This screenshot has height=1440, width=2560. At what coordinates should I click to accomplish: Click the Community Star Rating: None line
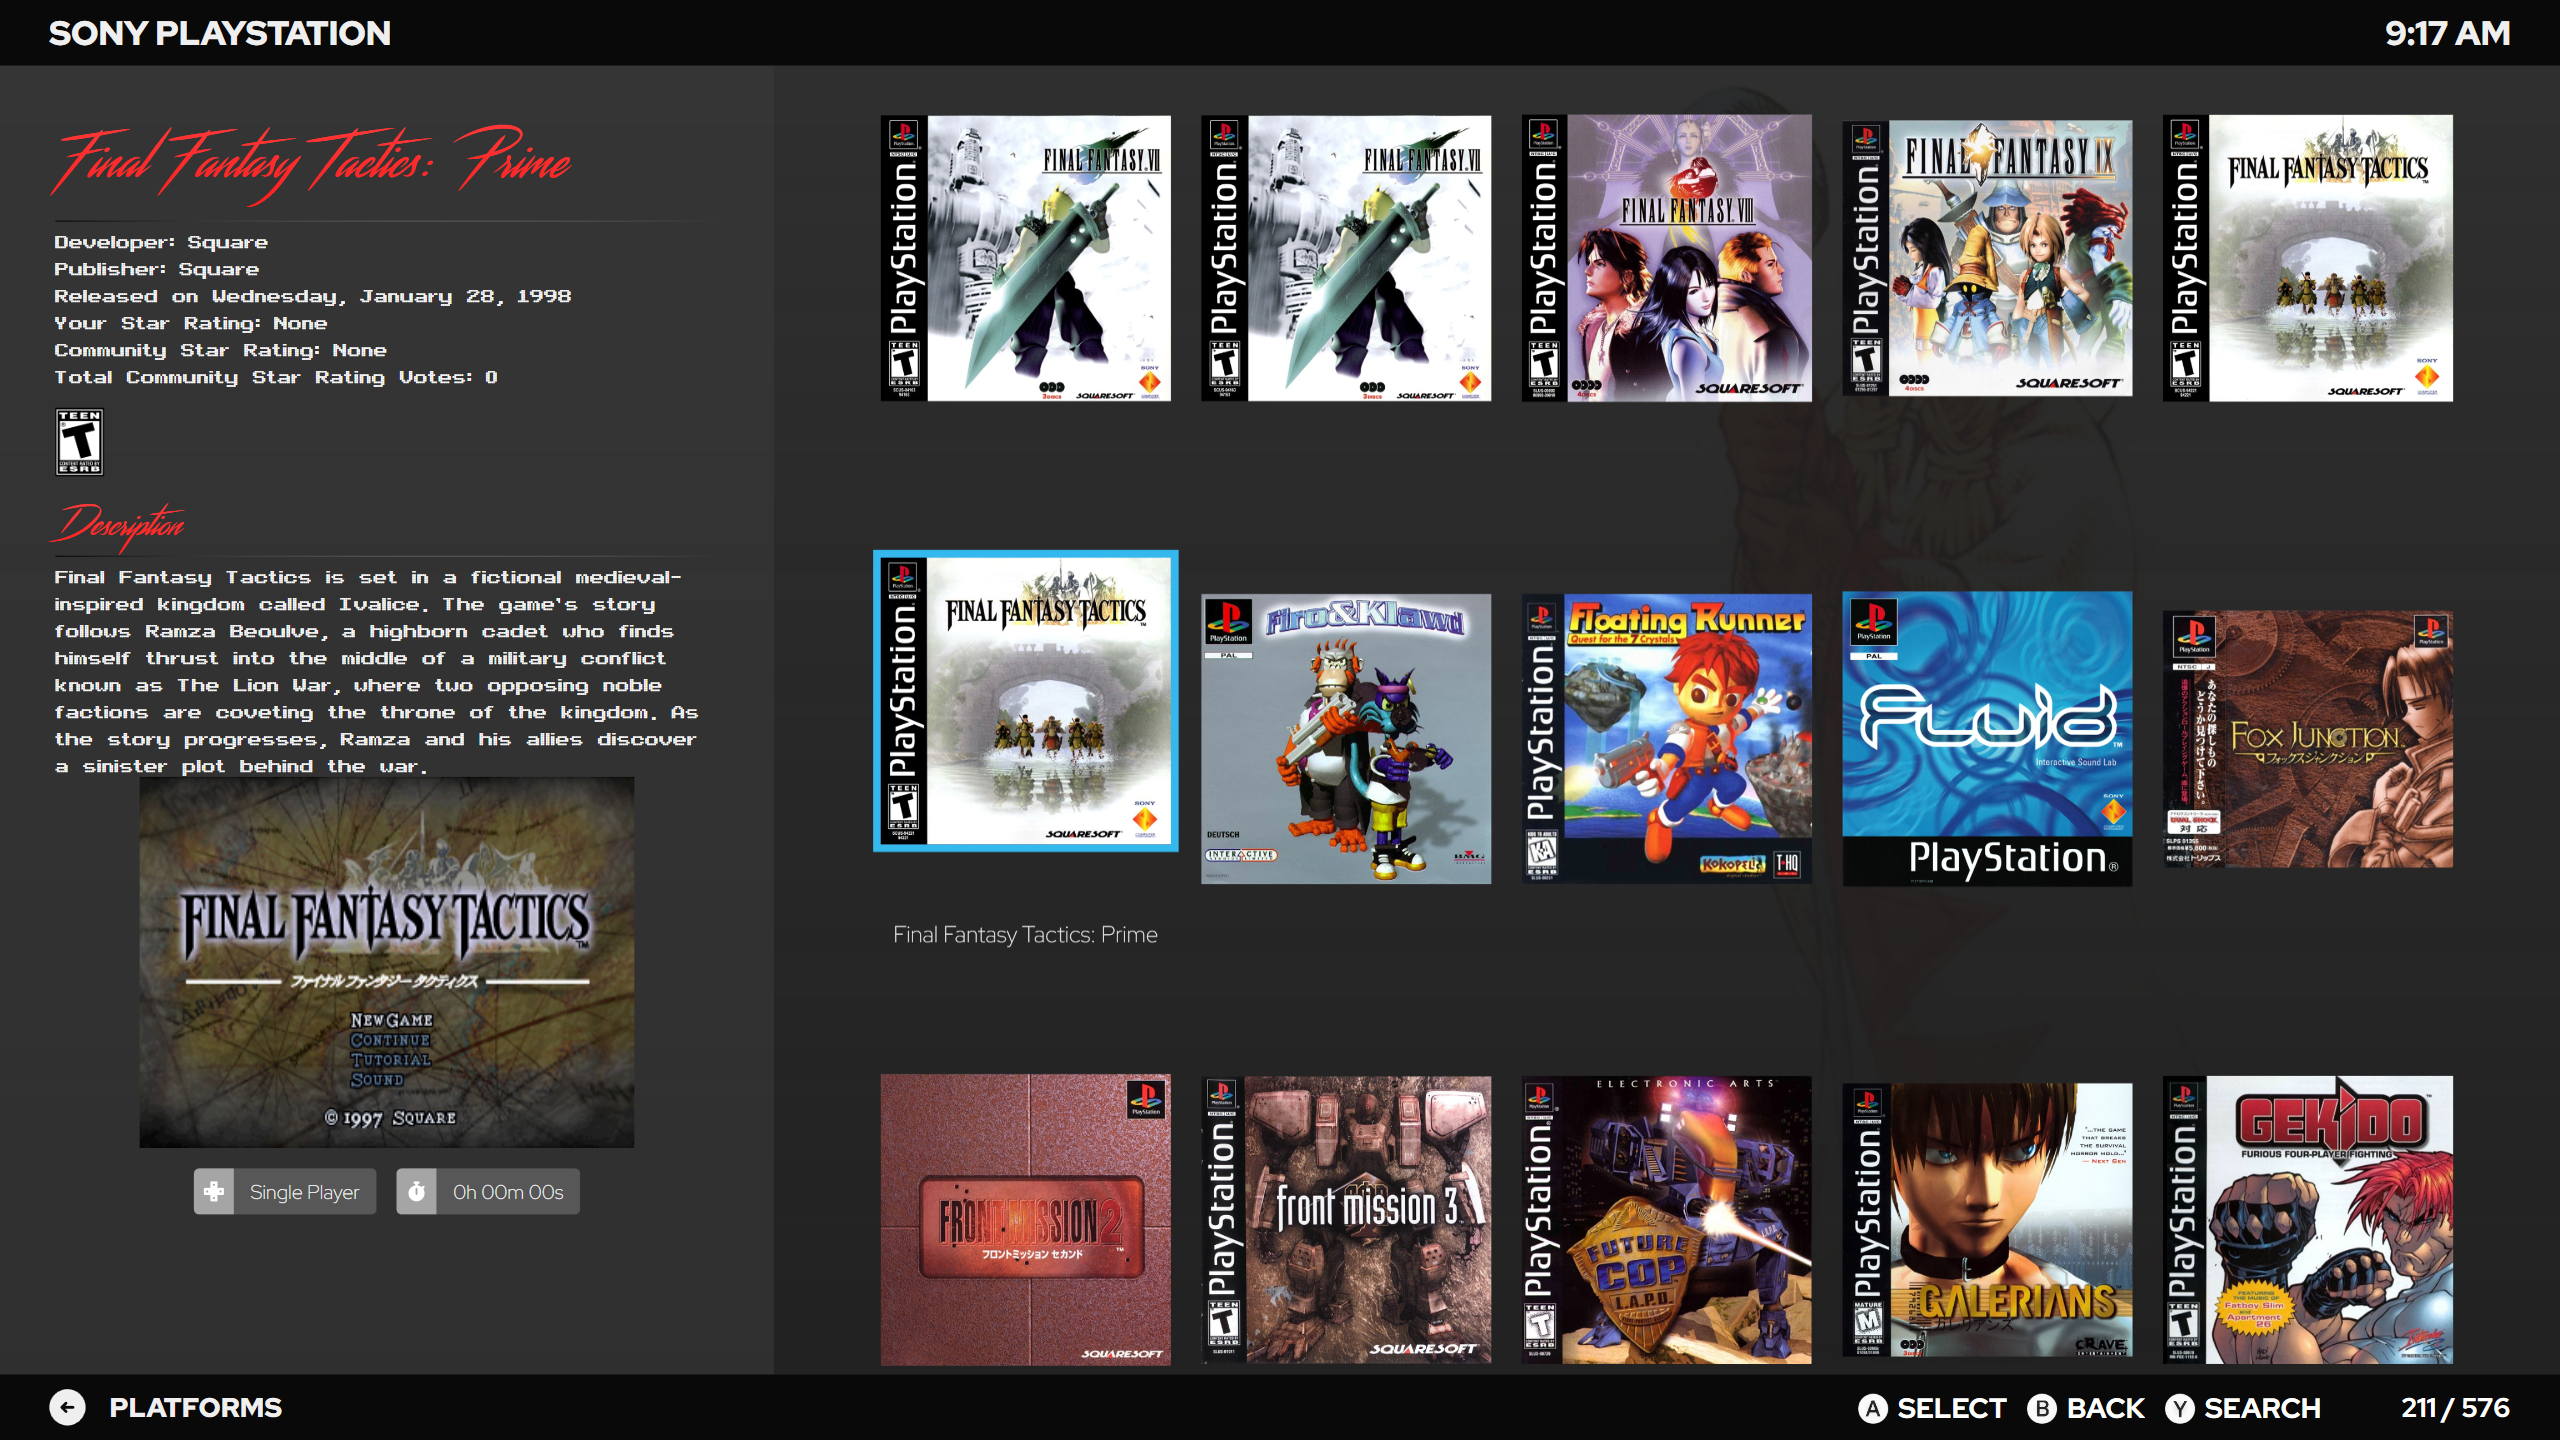click(220, 350)
